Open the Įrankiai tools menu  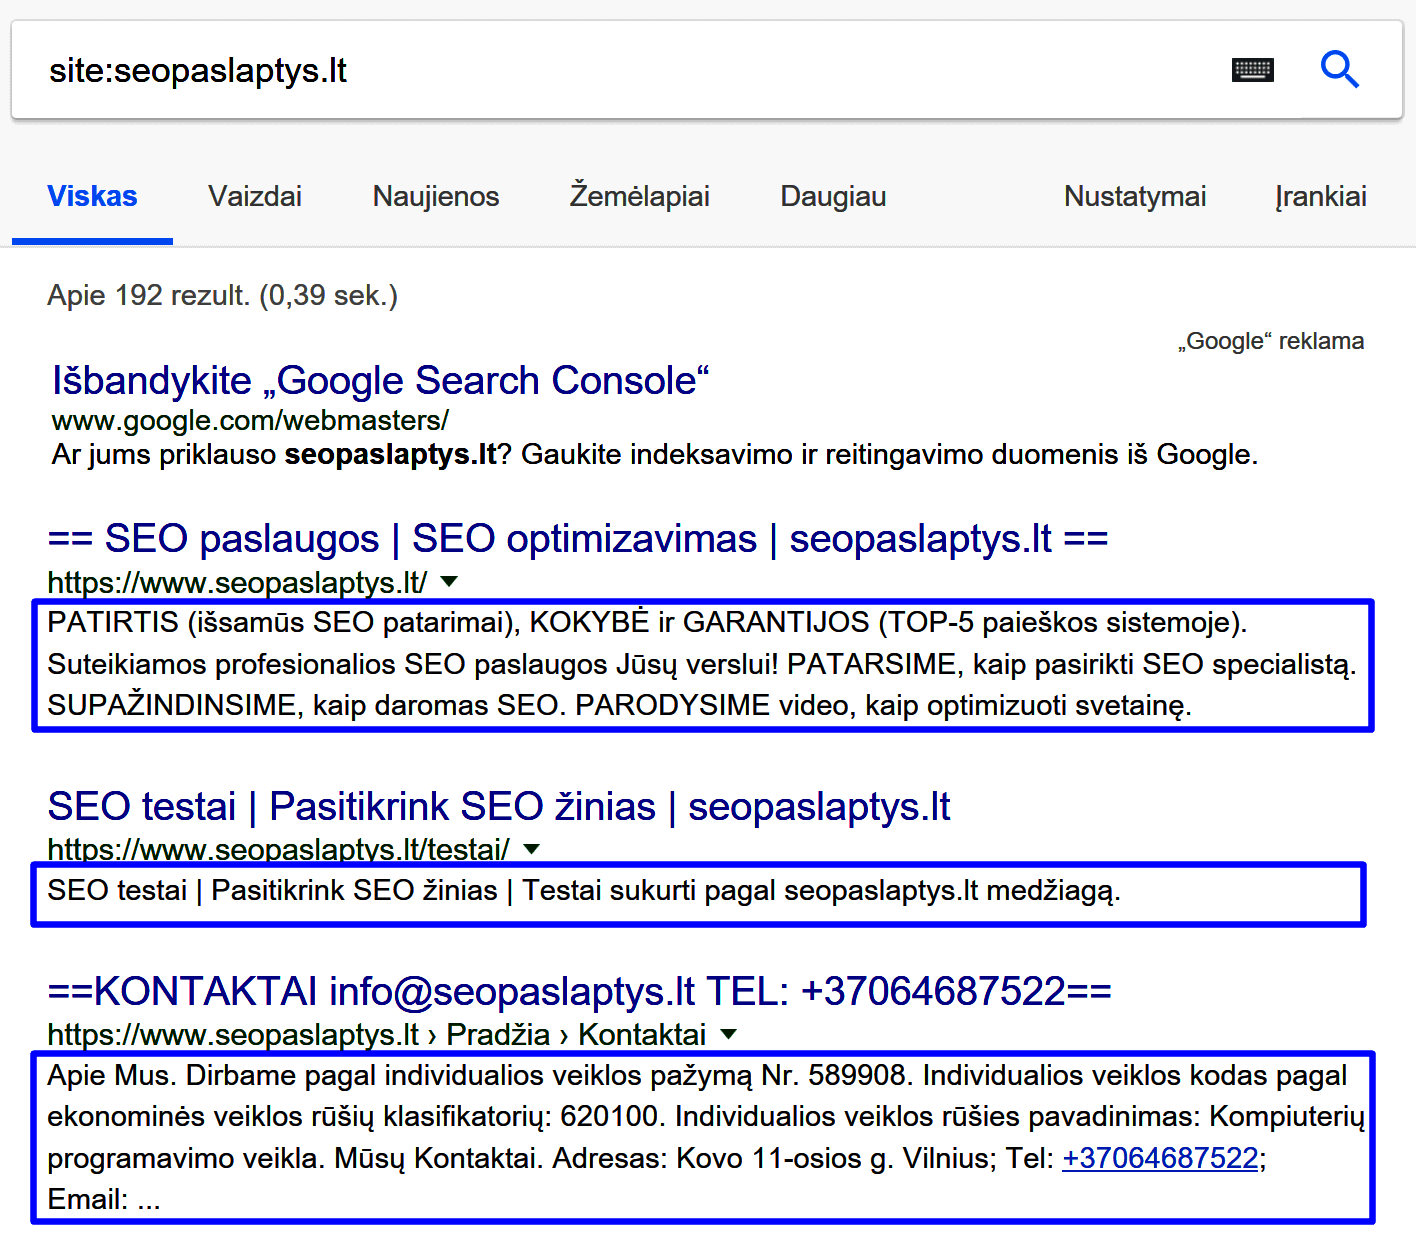pyautogui.click(x=1320, y=196)
